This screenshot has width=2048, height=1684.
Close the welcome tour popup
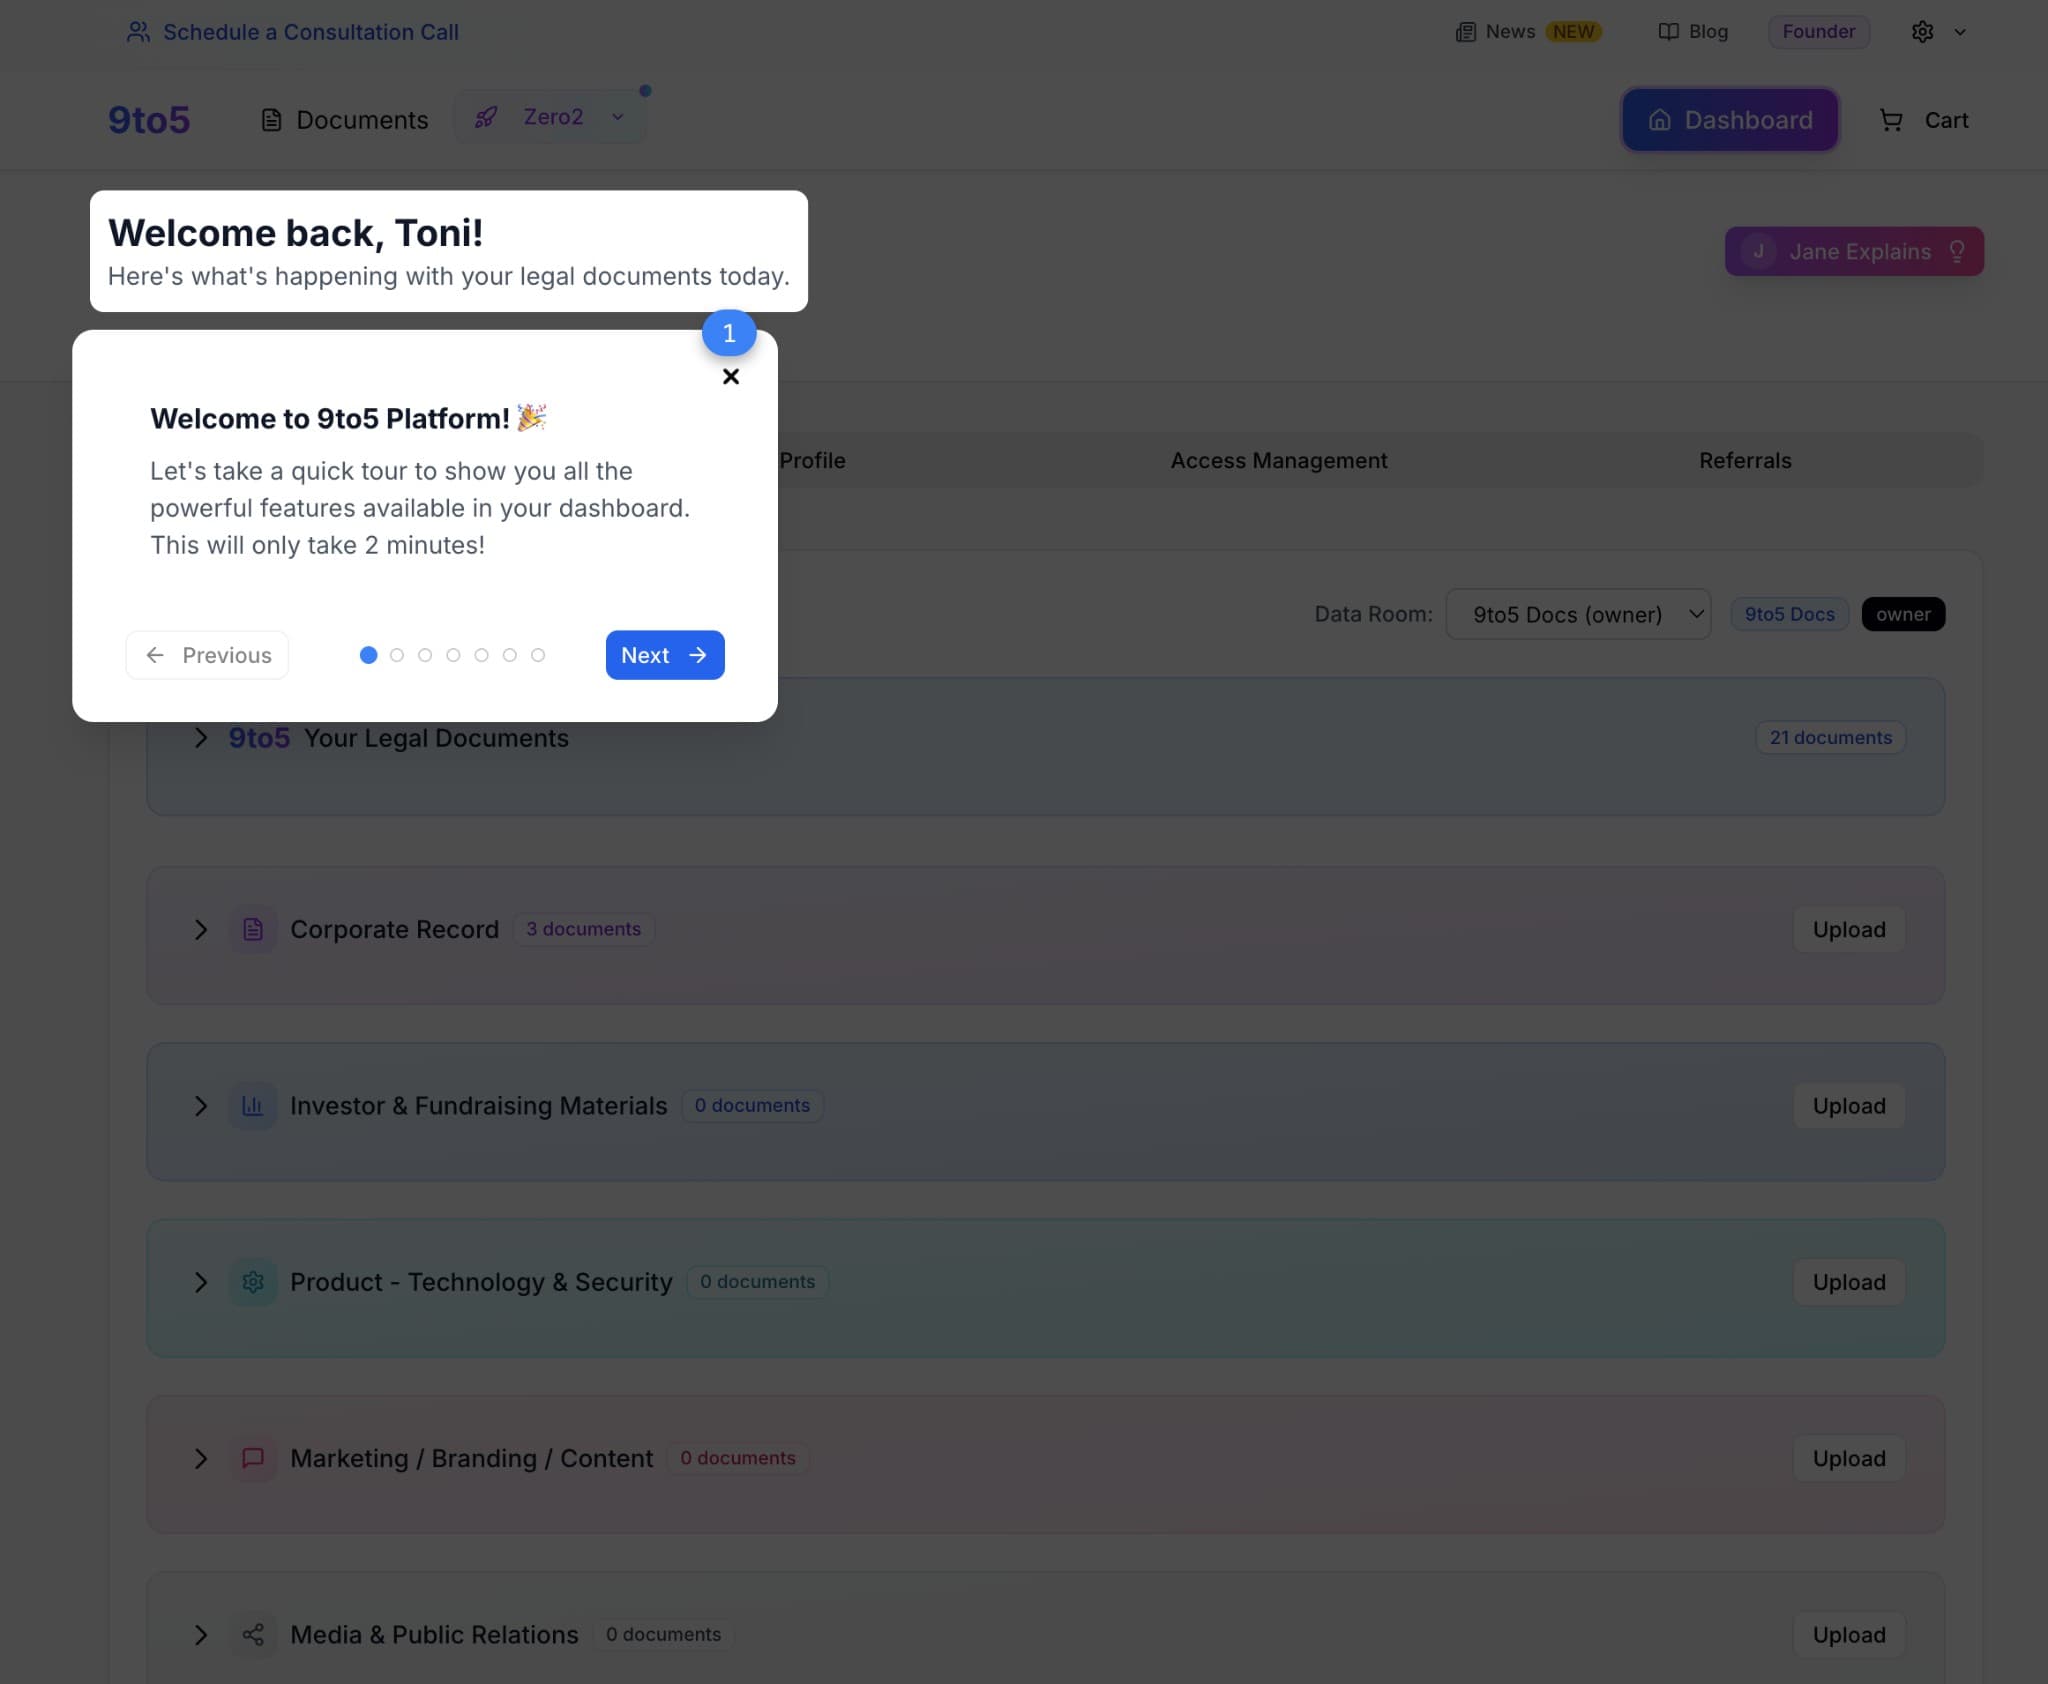pyautogui.click(x=731, y=377)
